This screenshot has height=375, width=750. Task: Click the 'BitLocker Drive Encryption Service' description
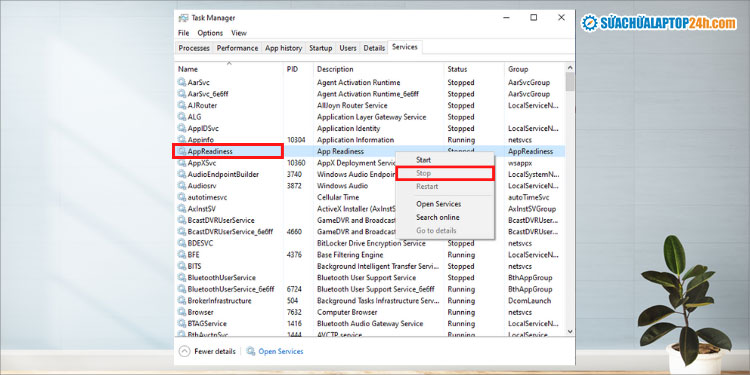[x=371, y=243]
